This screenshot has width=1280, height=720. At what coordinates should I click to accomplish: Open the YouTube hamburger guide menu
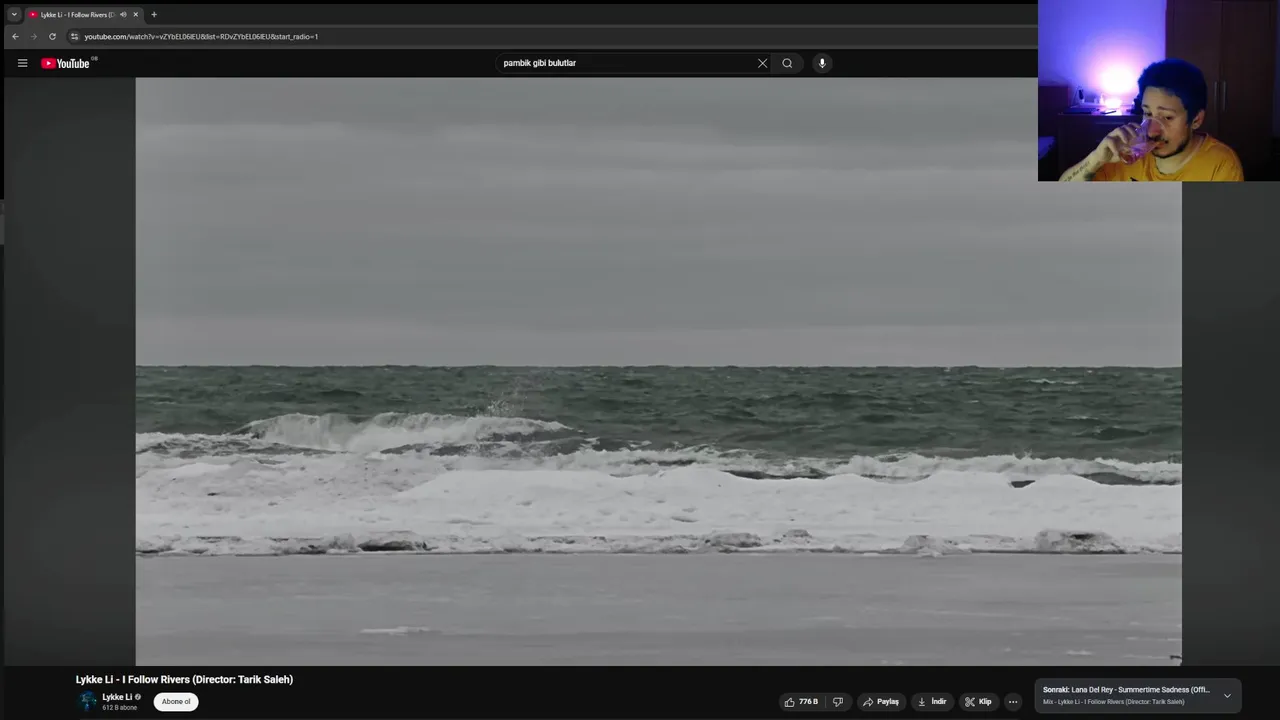coord(22,63)
